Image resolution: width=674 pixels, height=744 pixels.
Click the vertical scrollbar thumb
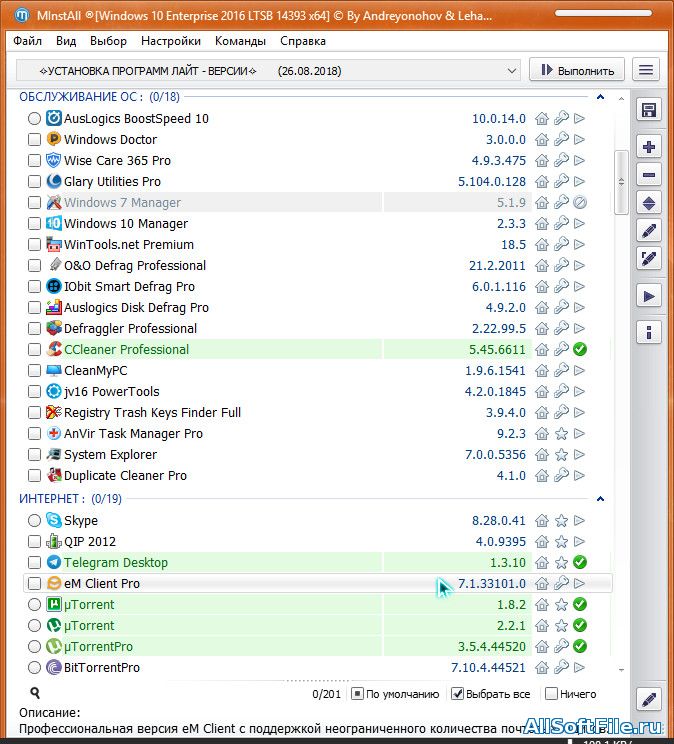coord(621,182)
